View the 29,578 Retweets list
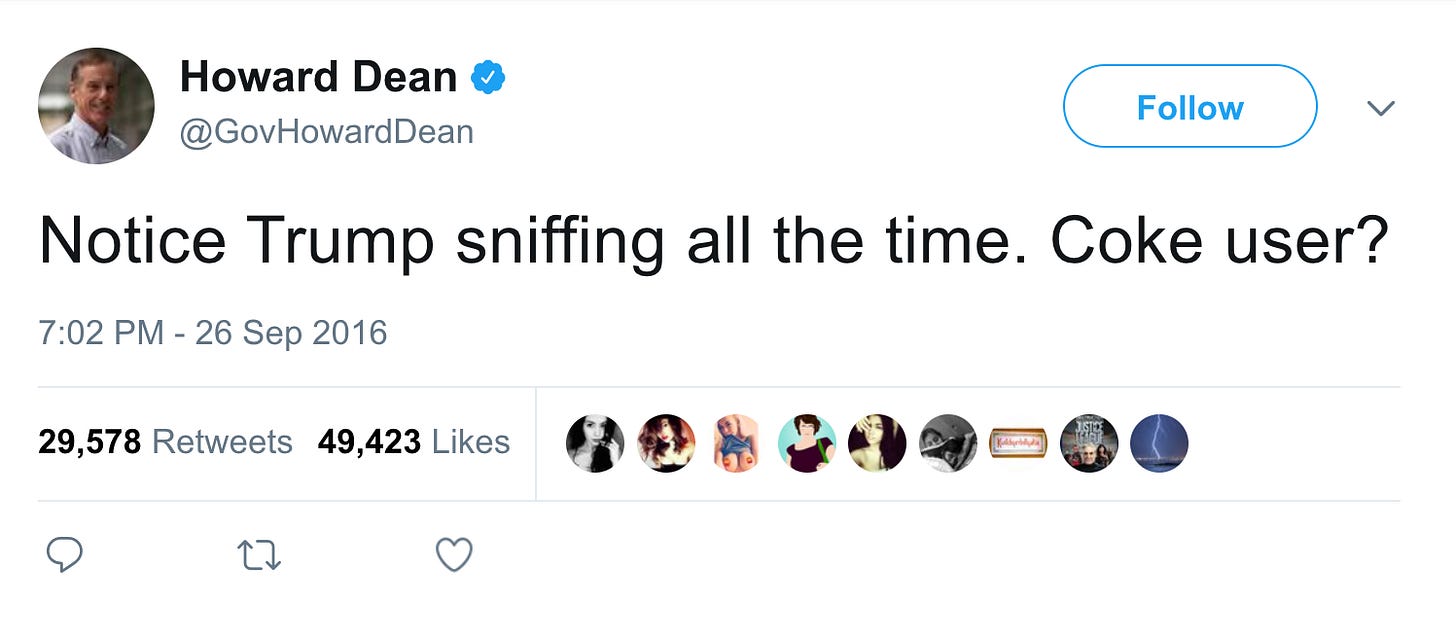The image size is (1456, 635). (165, 442)
